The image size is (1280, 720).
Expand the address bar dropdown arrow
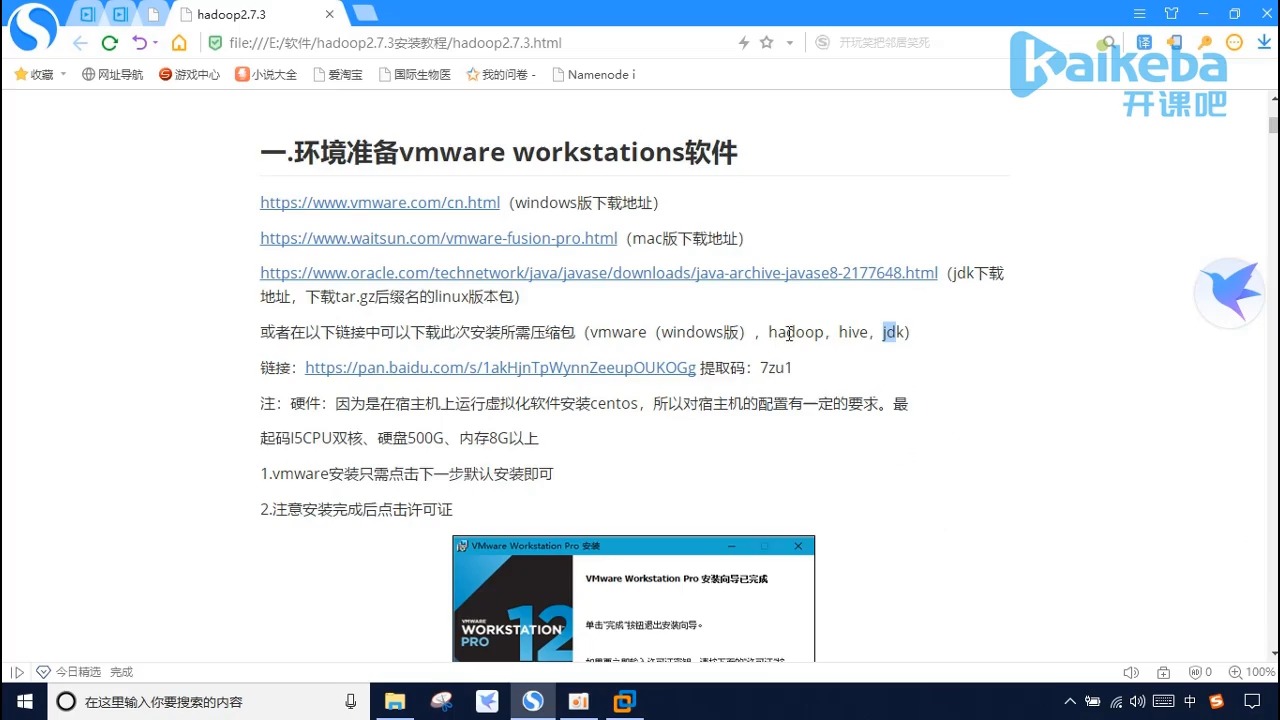(790, 43)
